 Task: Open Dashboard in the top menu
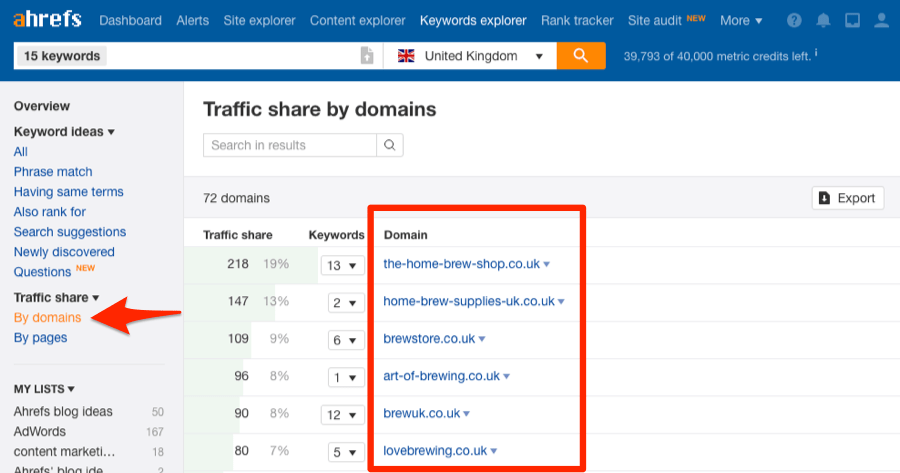130,21
